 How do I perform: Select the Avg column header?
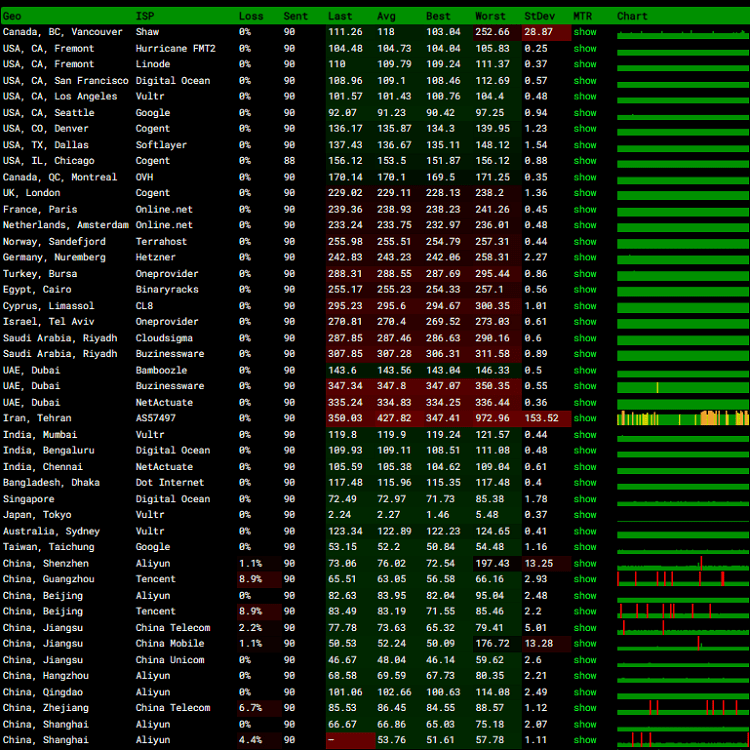pyautogui.click(x=386, y=16)
